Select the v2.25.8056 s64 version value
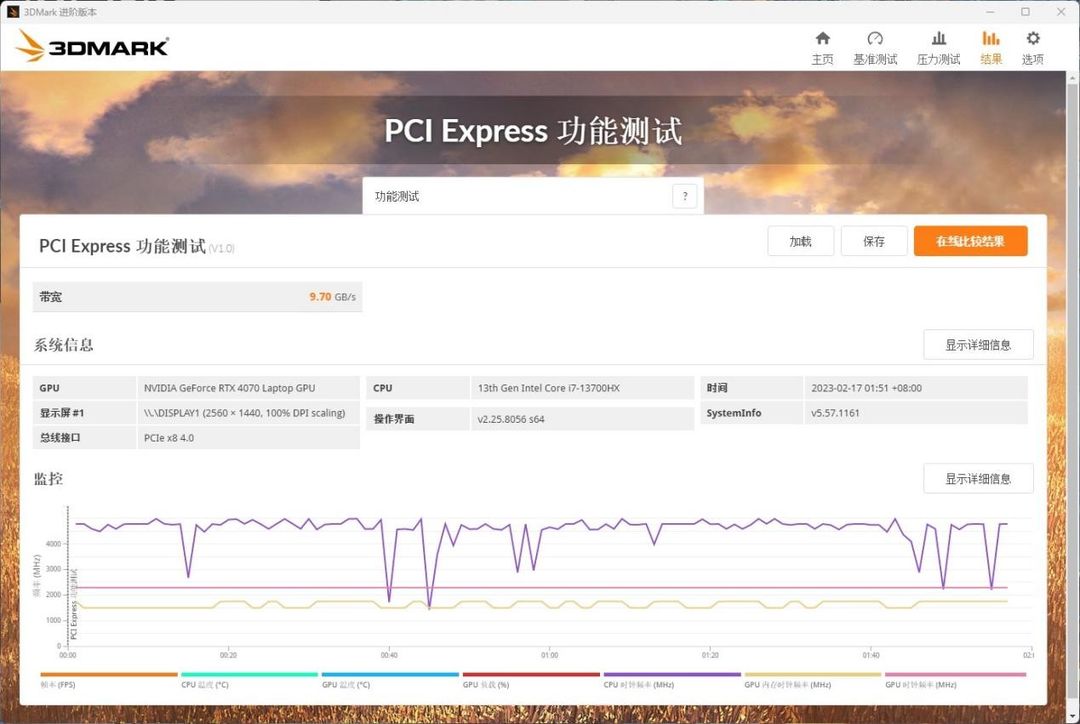 (510, 419)
